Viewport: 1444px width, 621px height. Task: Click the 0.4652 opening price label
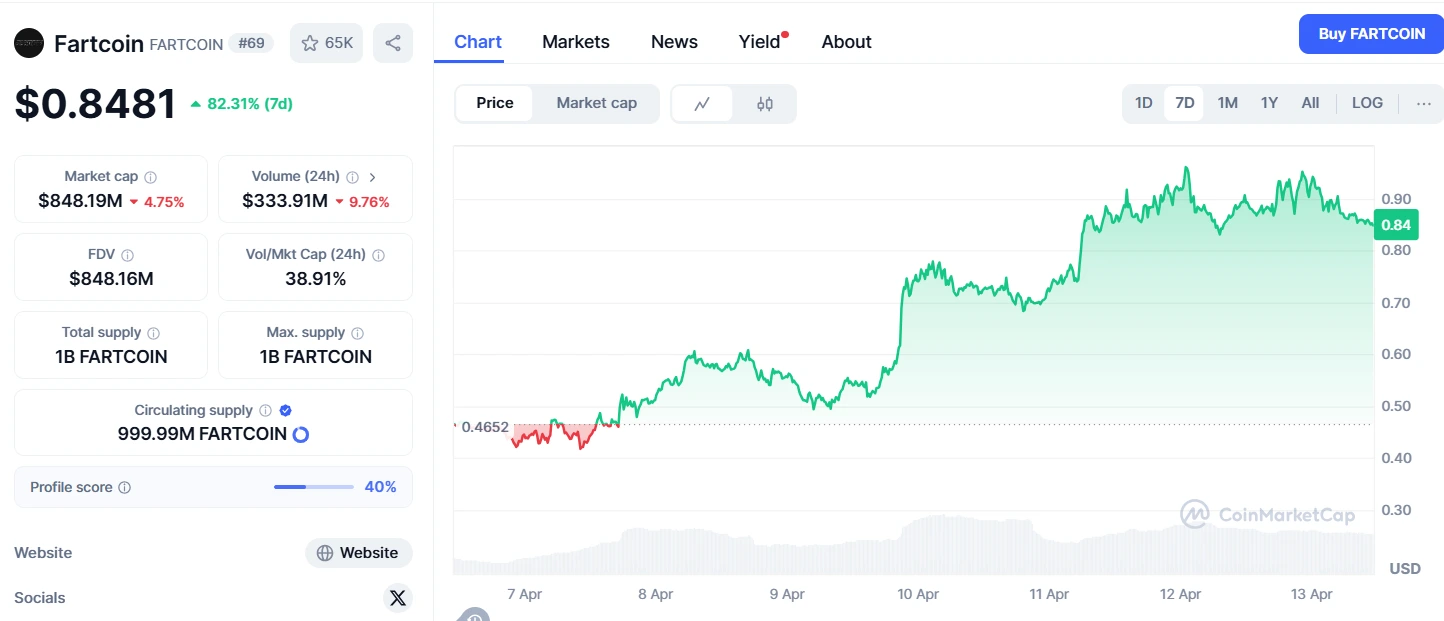coord(484,426)
